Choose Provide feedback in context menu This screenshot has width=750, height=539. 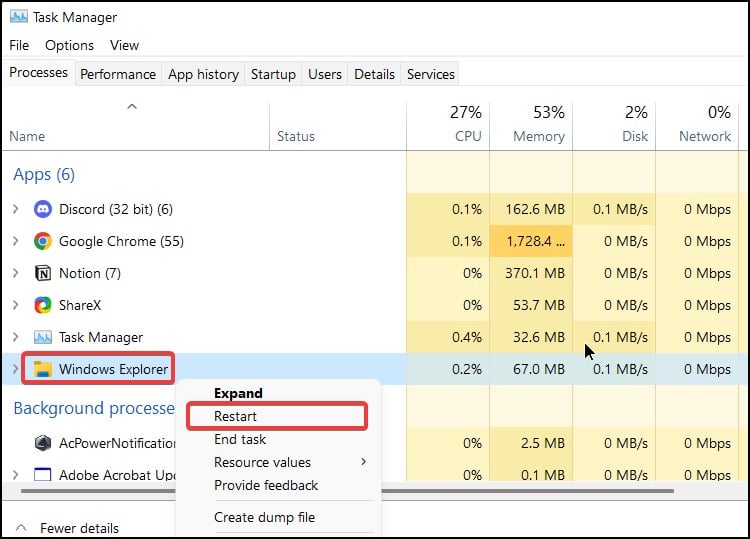266,485
